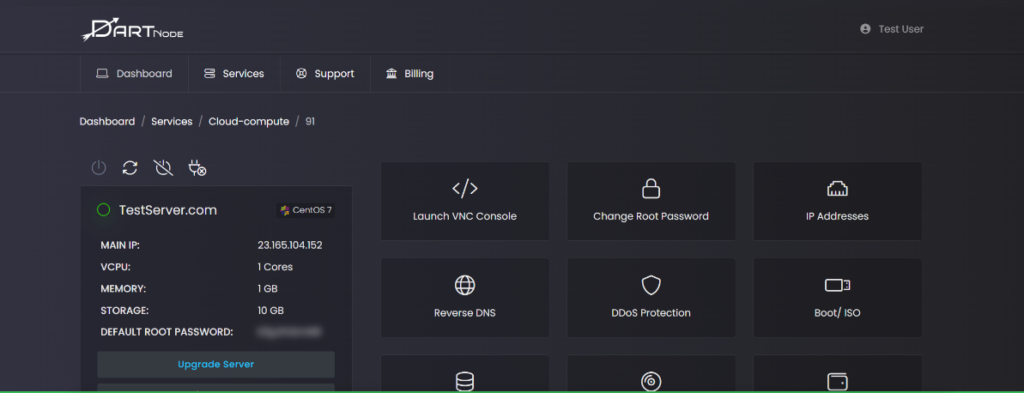Click the CentOS 7 OS badge
The image size is (1024, 393).
pos(306,210)
